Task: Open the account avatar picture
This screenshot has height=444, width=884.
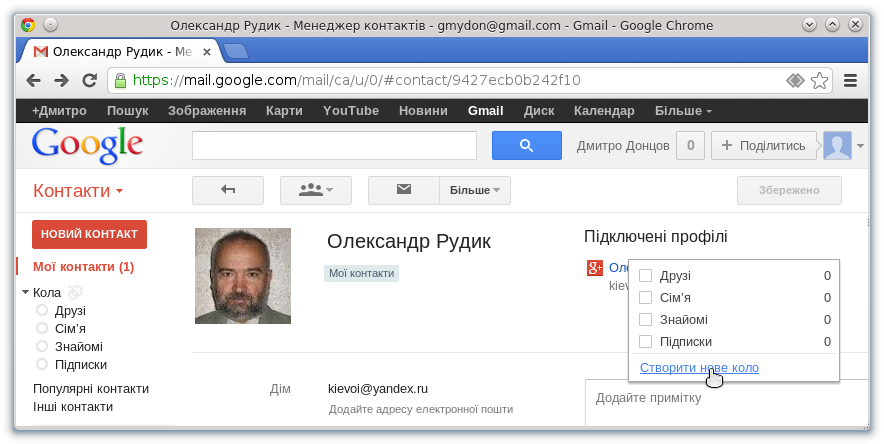Action: [837, 145]
